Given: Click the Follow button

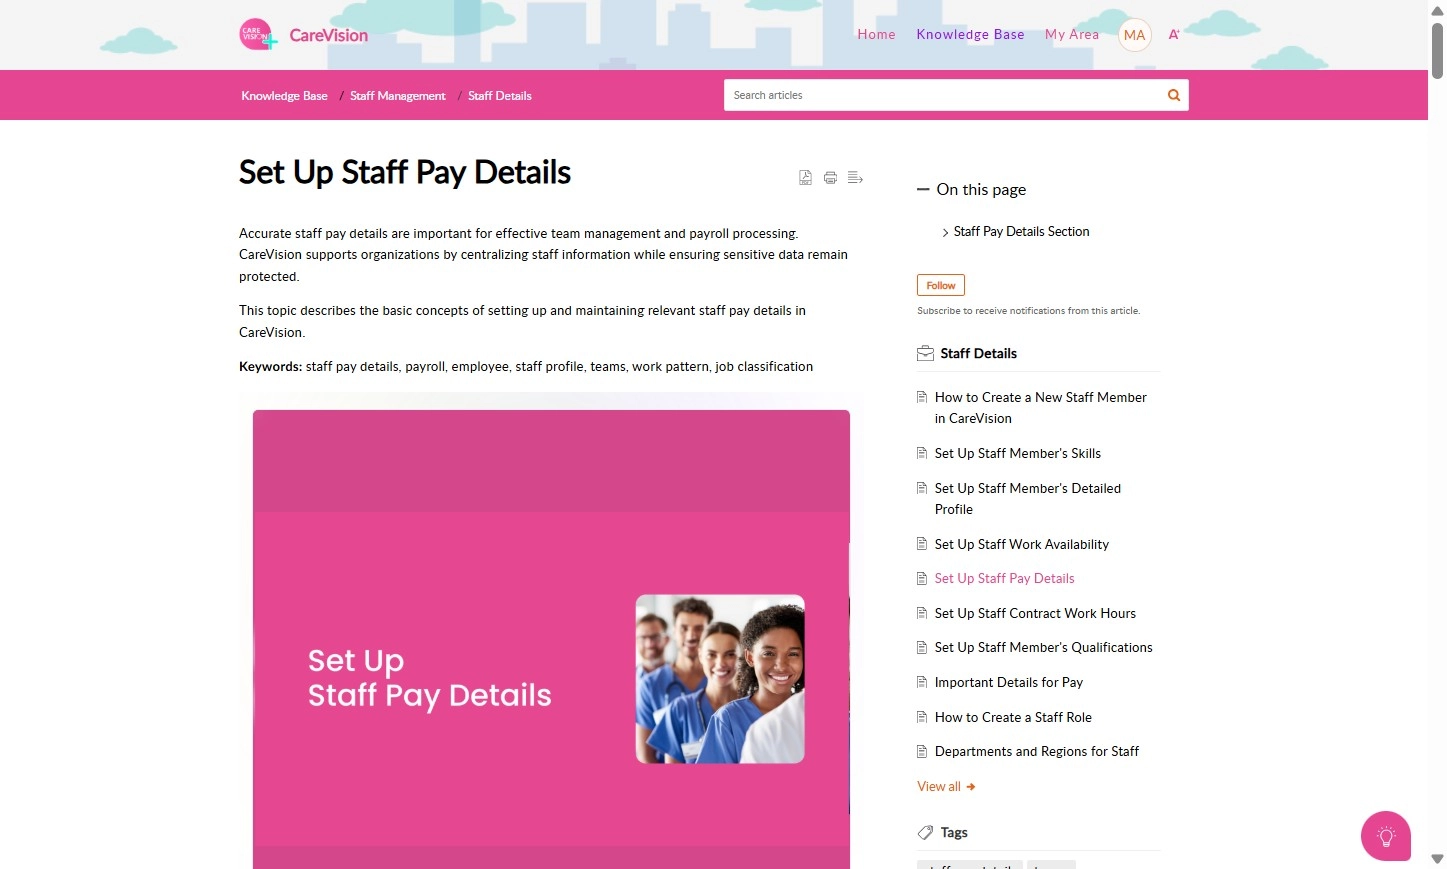Looking at the screenshot, I should [941, 285].
